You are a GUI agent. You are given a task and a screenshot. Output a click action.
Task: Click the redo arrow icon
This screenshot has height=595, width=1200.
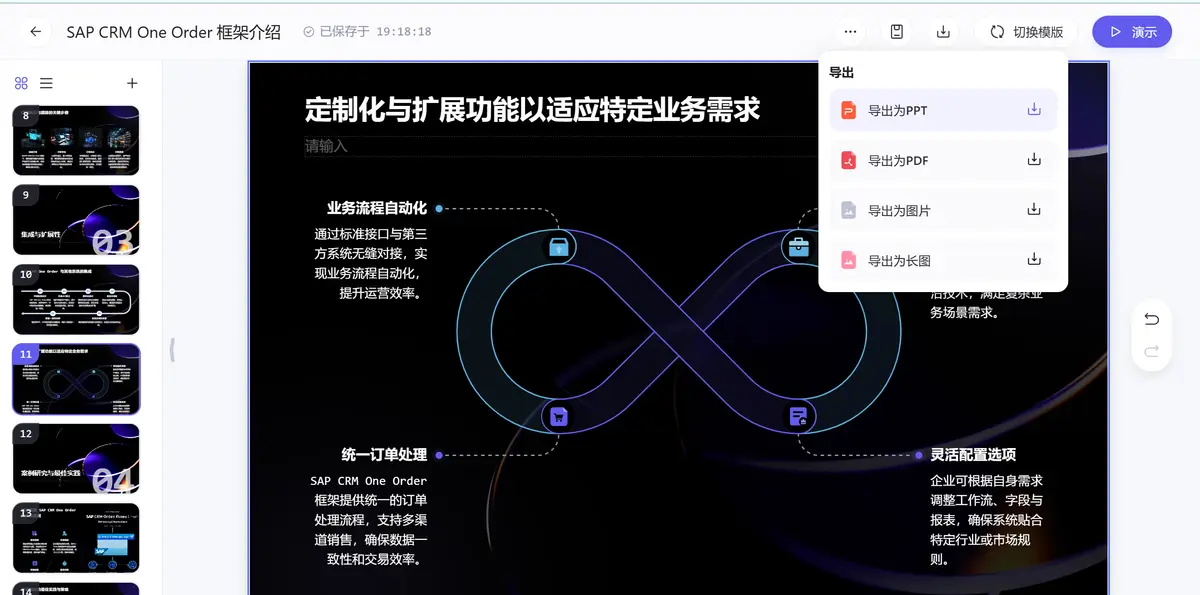[1151, 351]
